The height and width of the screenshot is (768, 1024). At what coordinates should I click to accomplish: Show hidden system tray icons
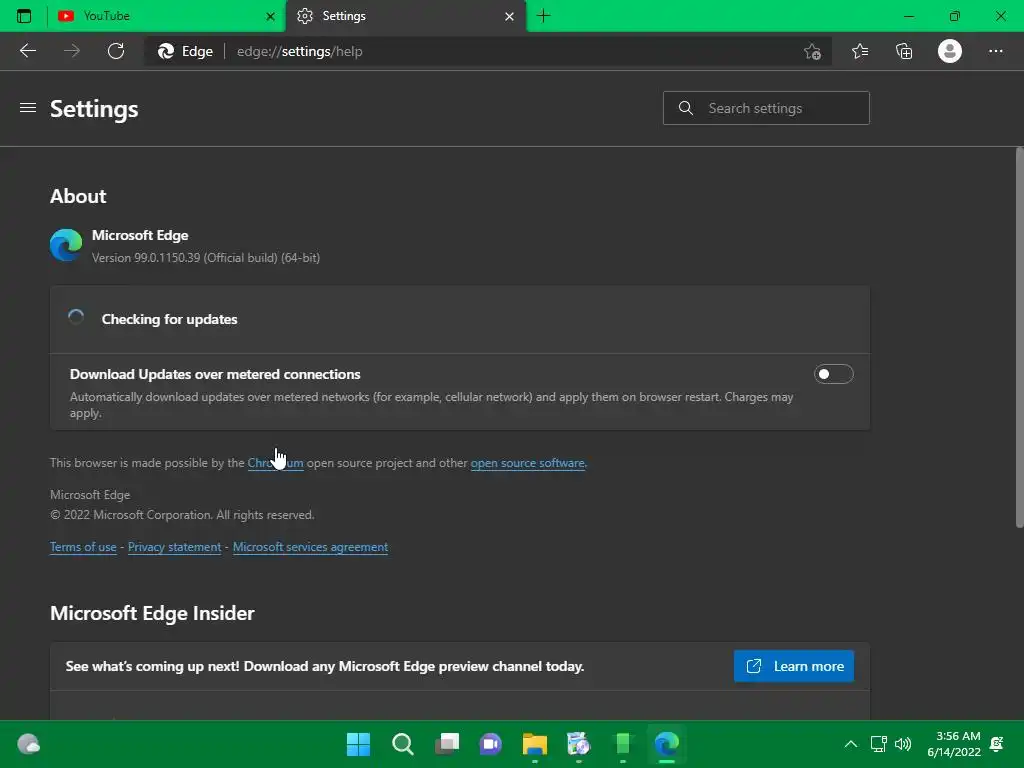pyautogui.click(x=850, y=744)
